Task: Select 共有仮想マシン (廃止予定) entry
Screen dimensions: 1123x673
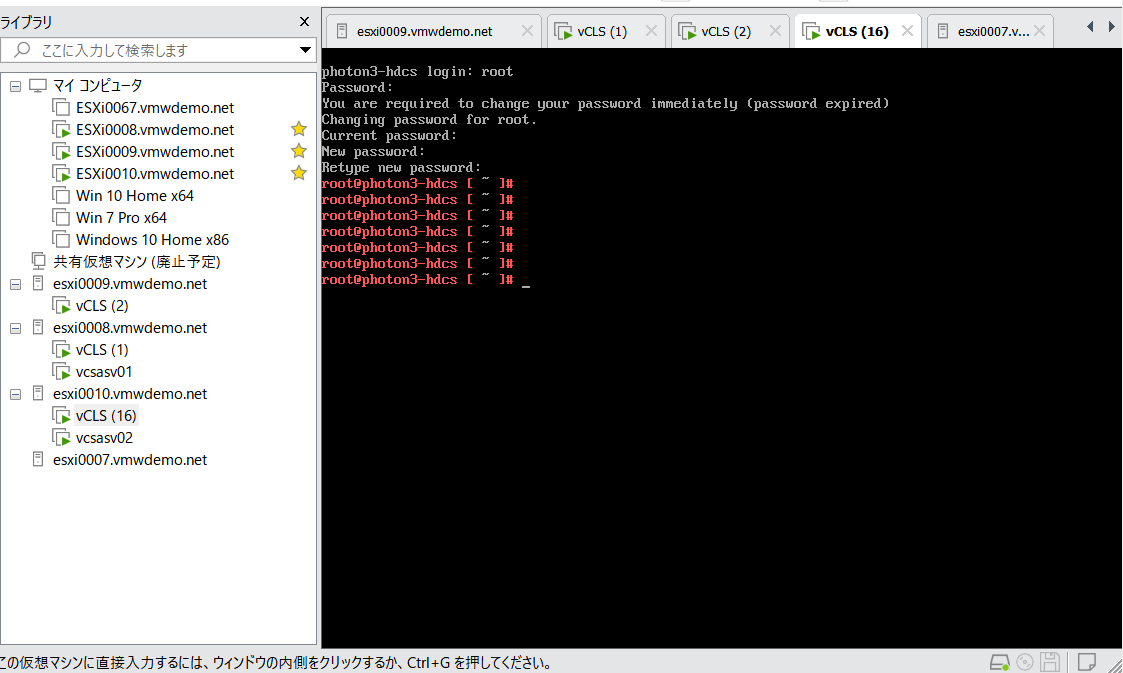Action: coord(136,262)
